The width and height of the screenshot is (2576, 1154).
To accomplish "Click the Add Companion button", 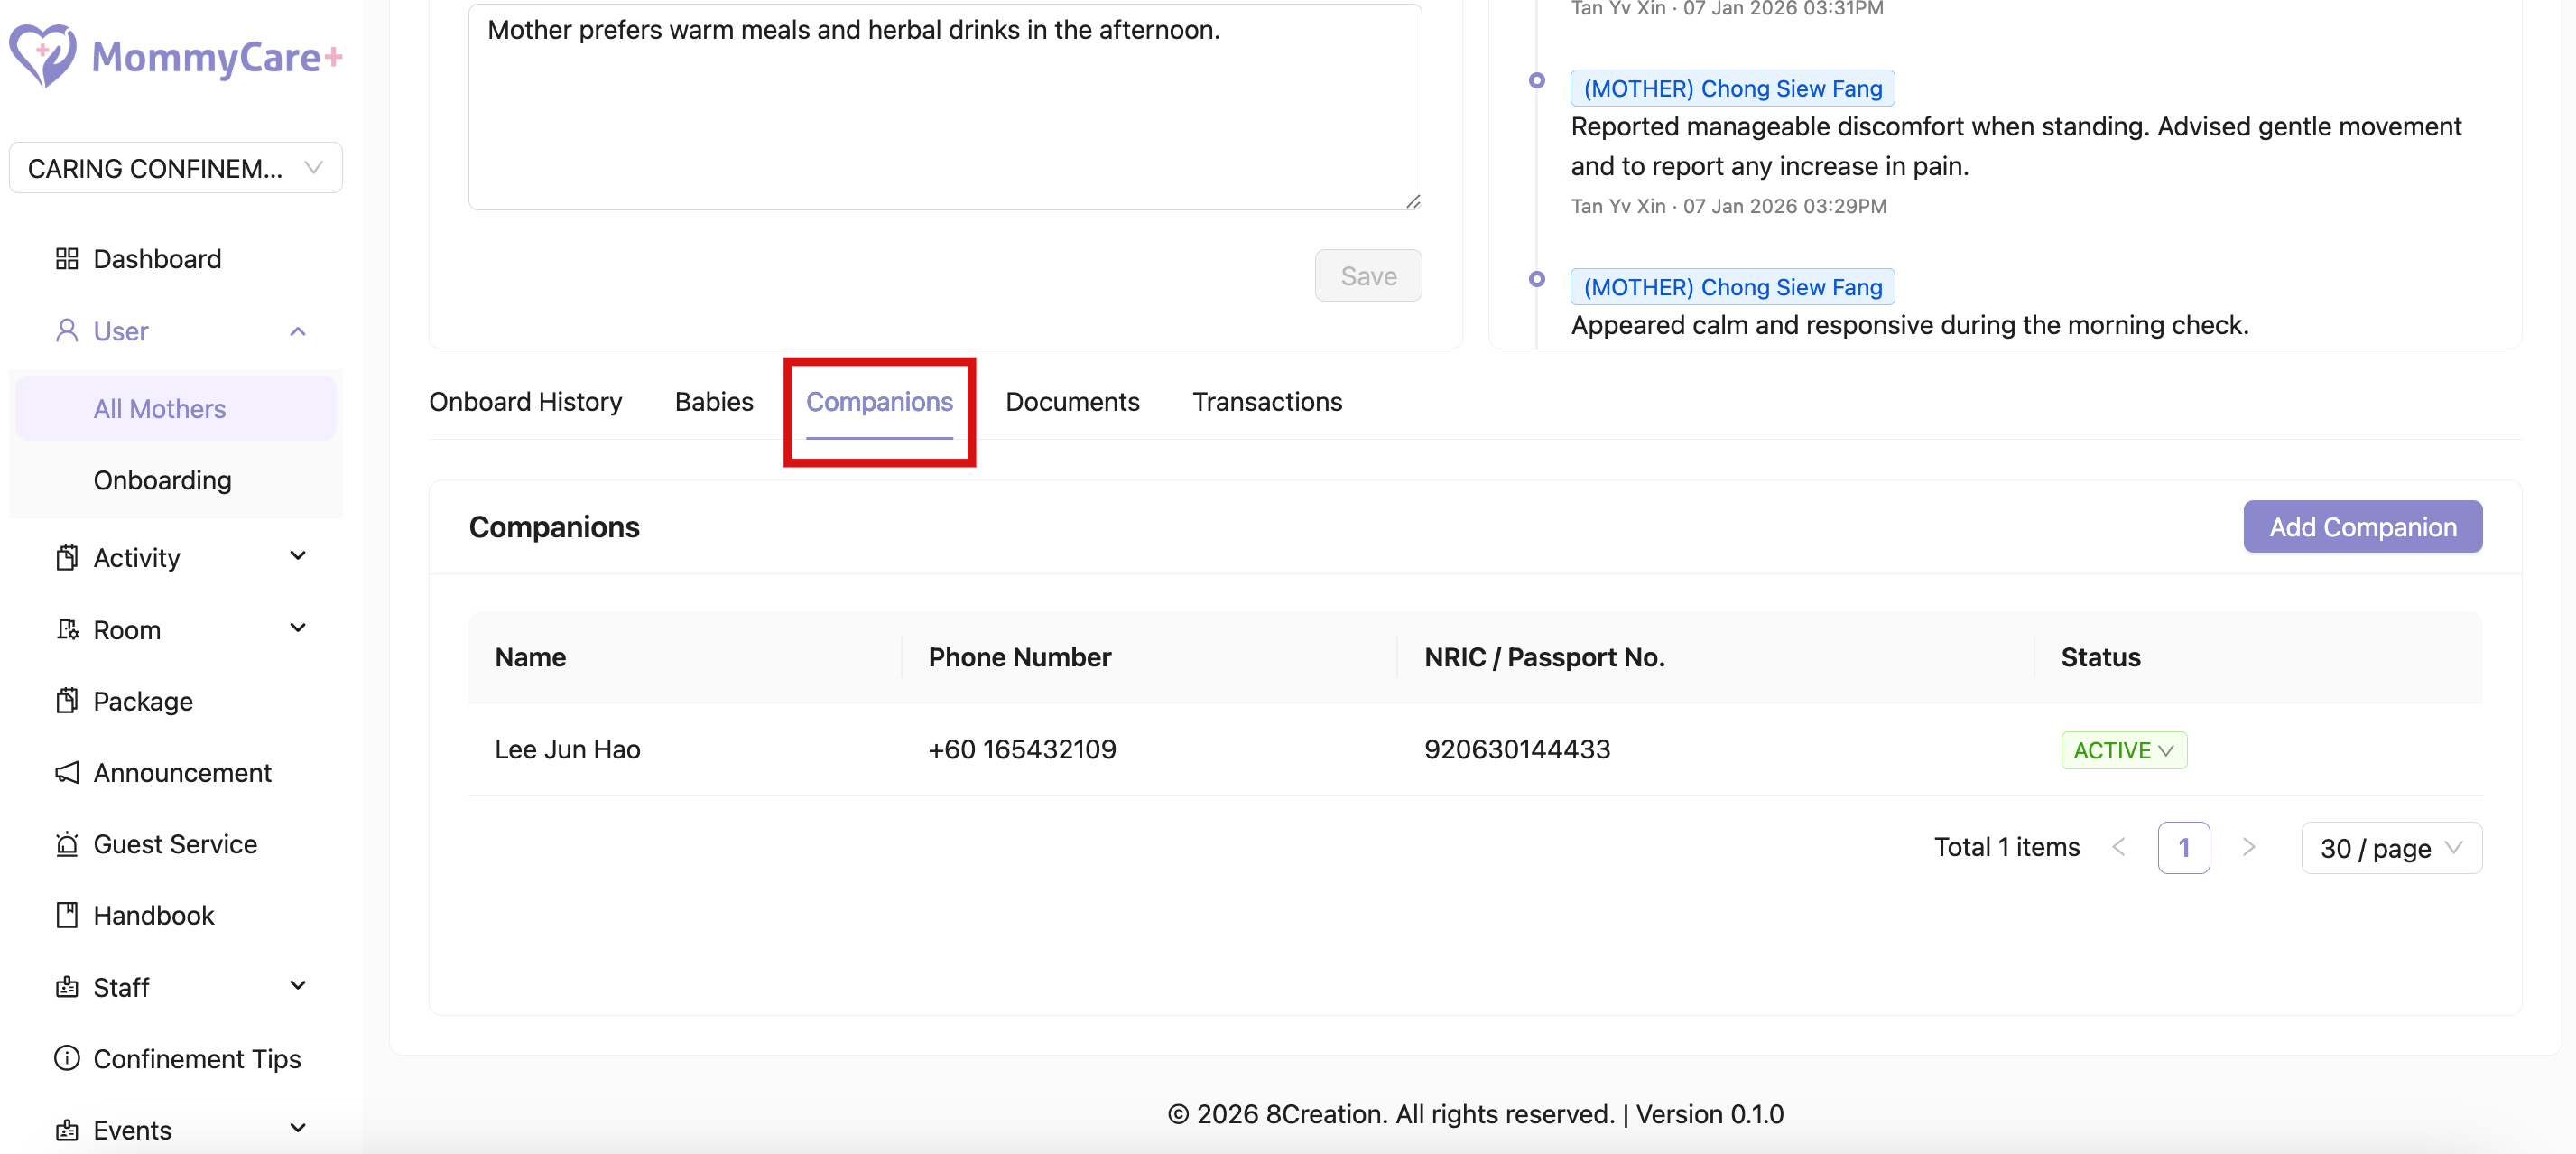I will [x=2362, y=527].
